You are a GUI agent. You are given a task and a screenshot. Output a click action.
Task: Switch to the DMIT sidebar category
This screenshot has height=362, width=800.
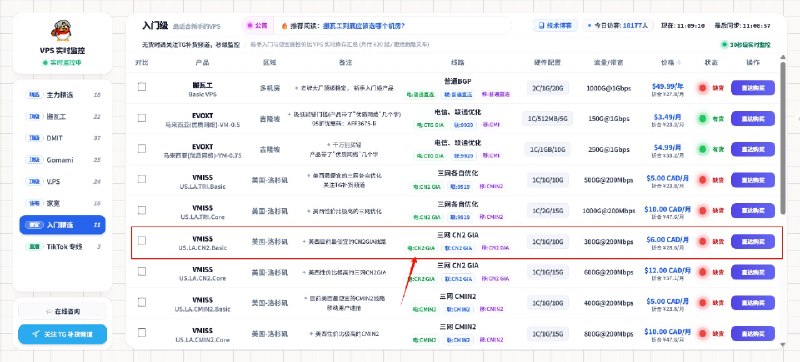coord(62,138)
